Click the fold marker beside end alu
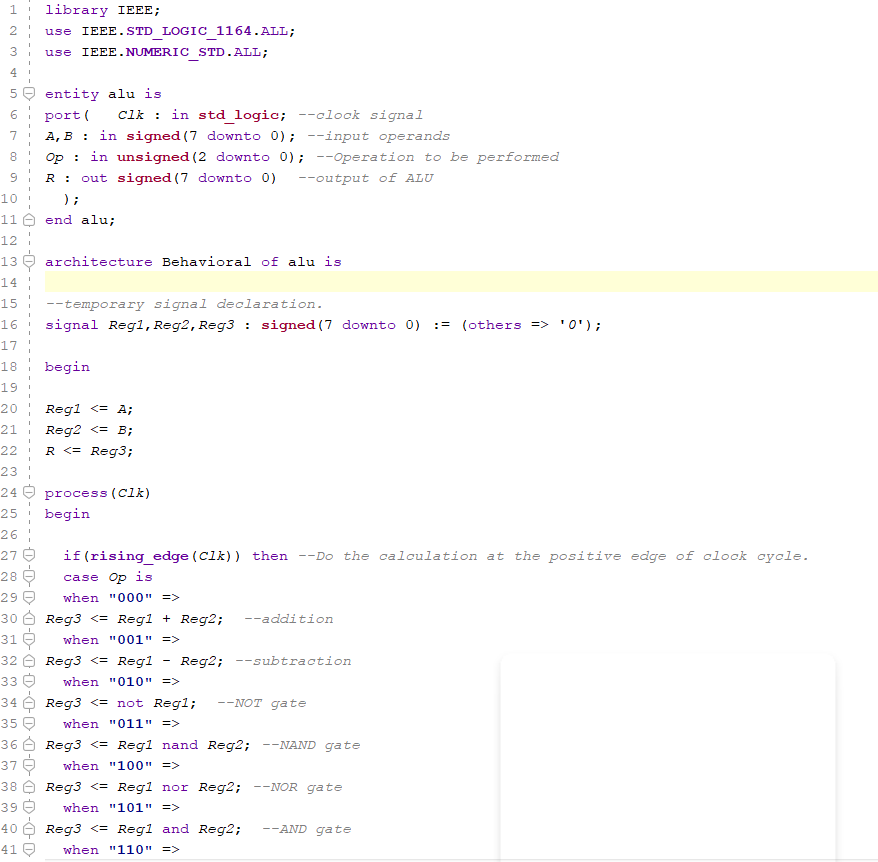This screenshot has width=878, height=862. 28,219
